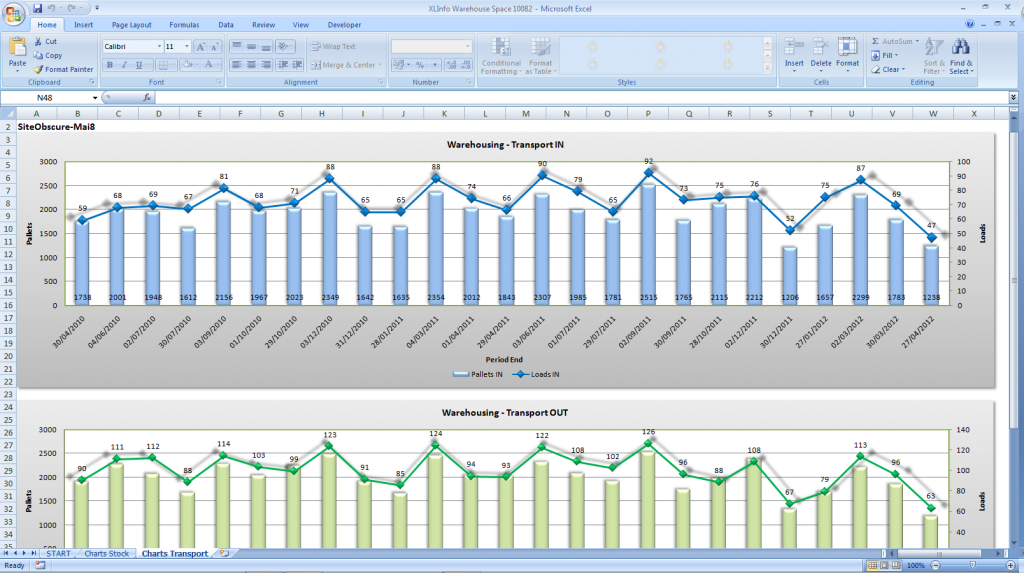The image size is (1024, 573).
Task: Click the Insert Function fx icon
Action: 147,98
